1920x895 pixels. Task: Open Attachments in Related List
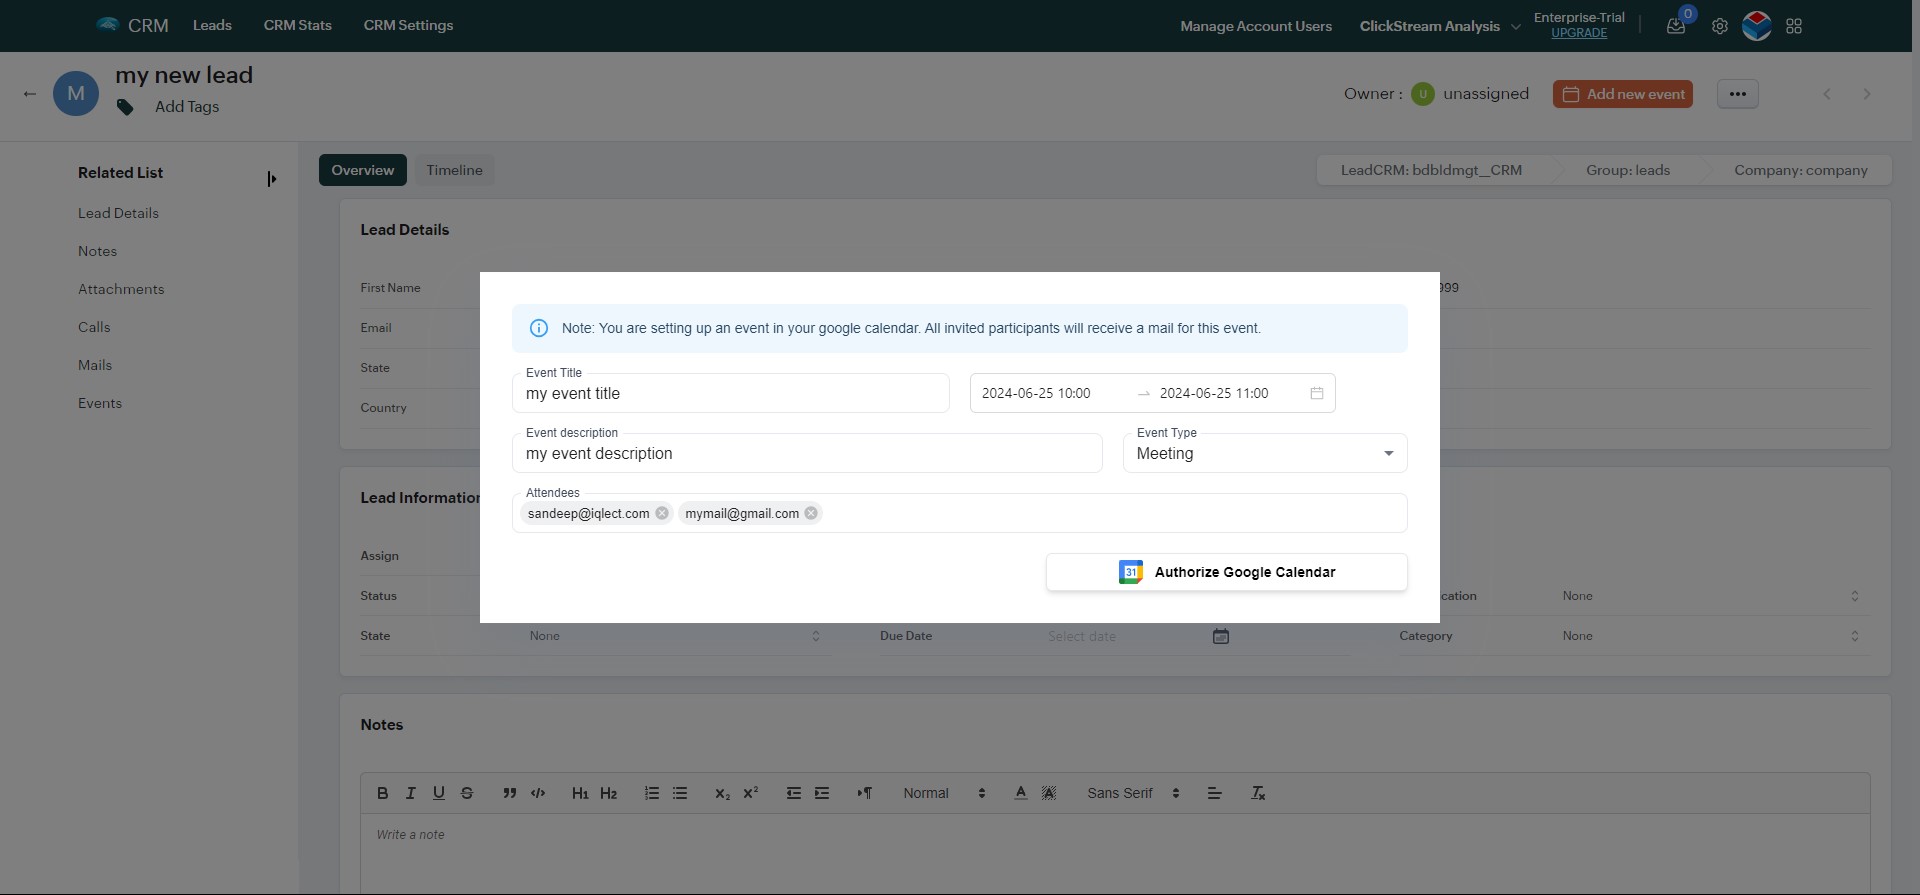[121, 289]
